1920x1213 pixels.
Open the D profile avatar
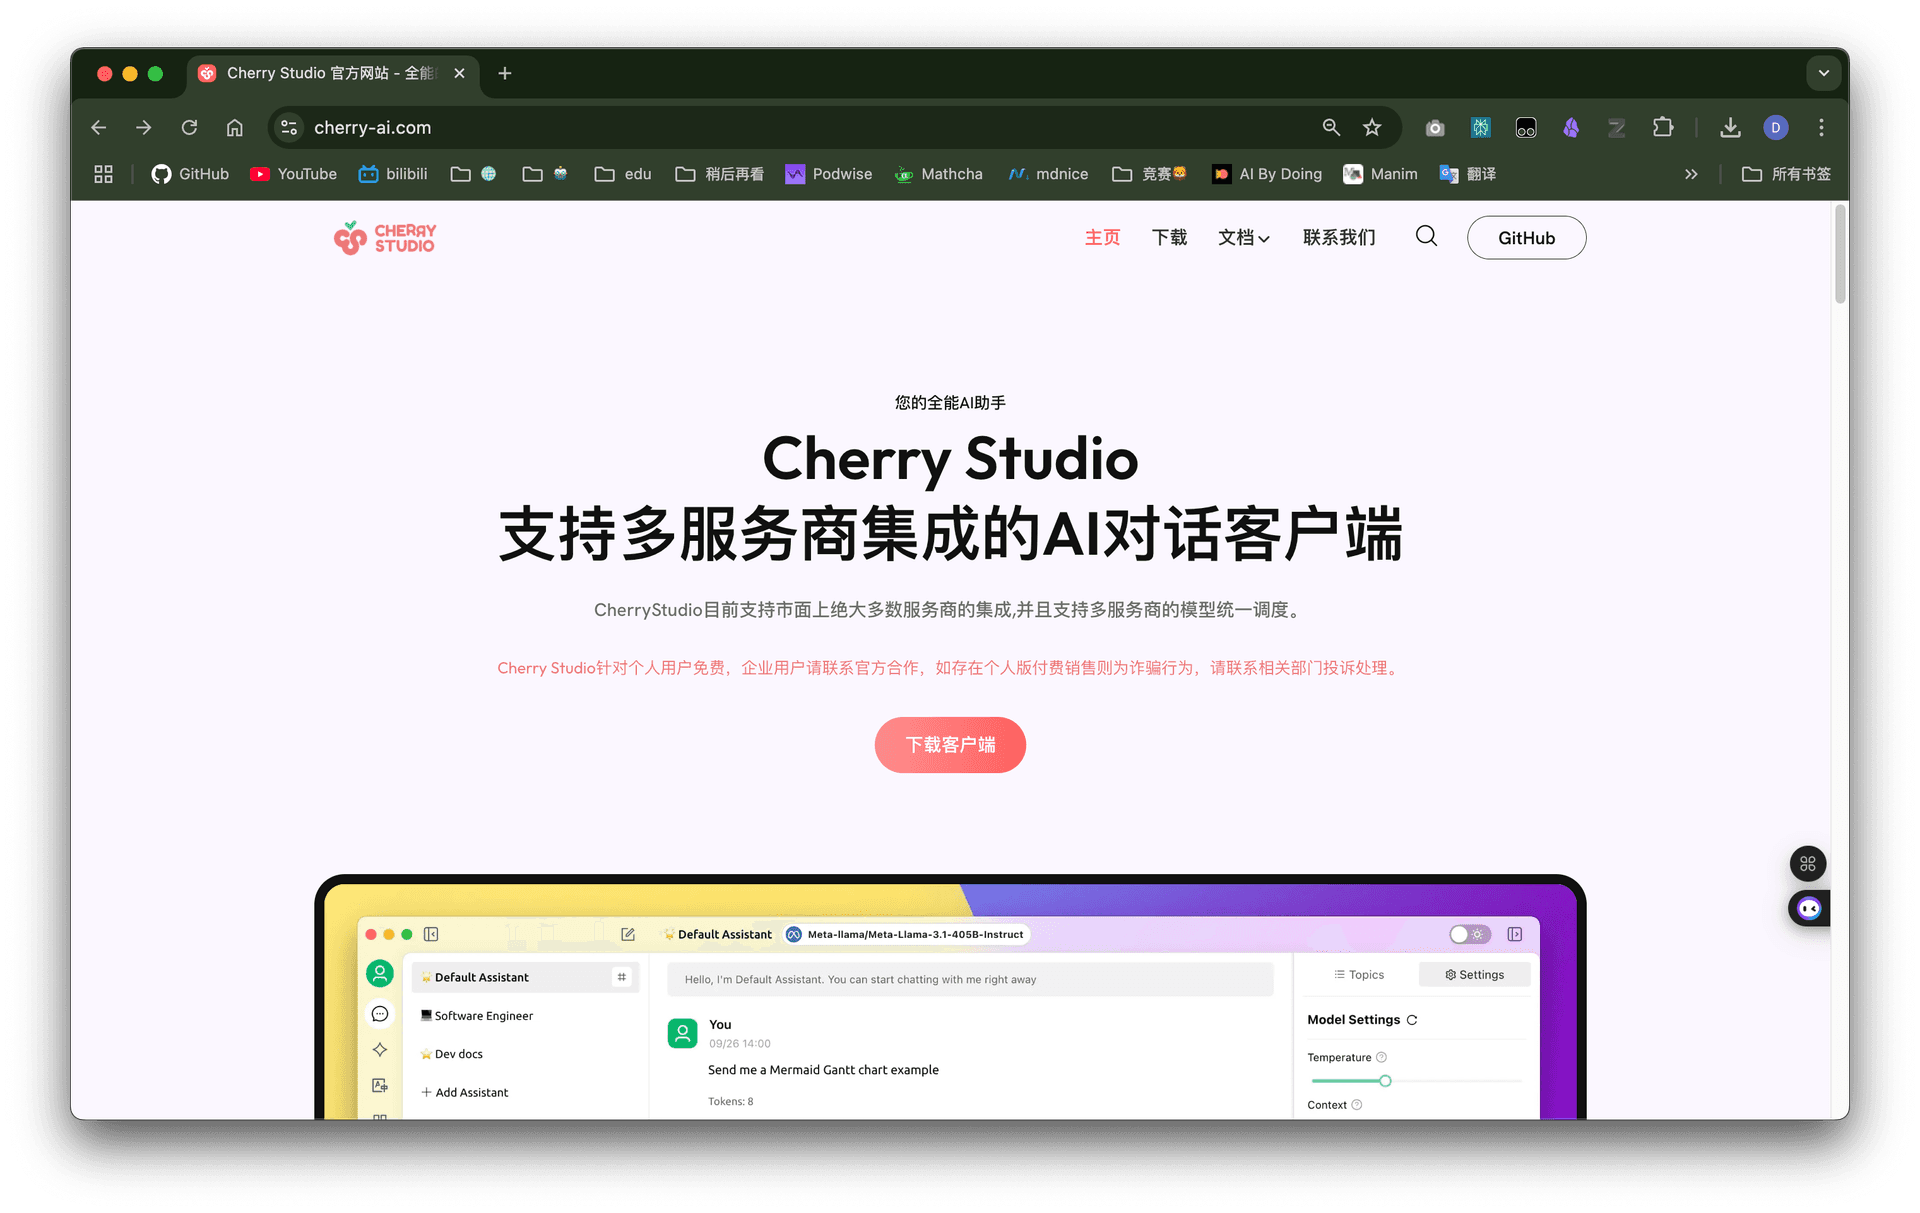(1776, 127)
